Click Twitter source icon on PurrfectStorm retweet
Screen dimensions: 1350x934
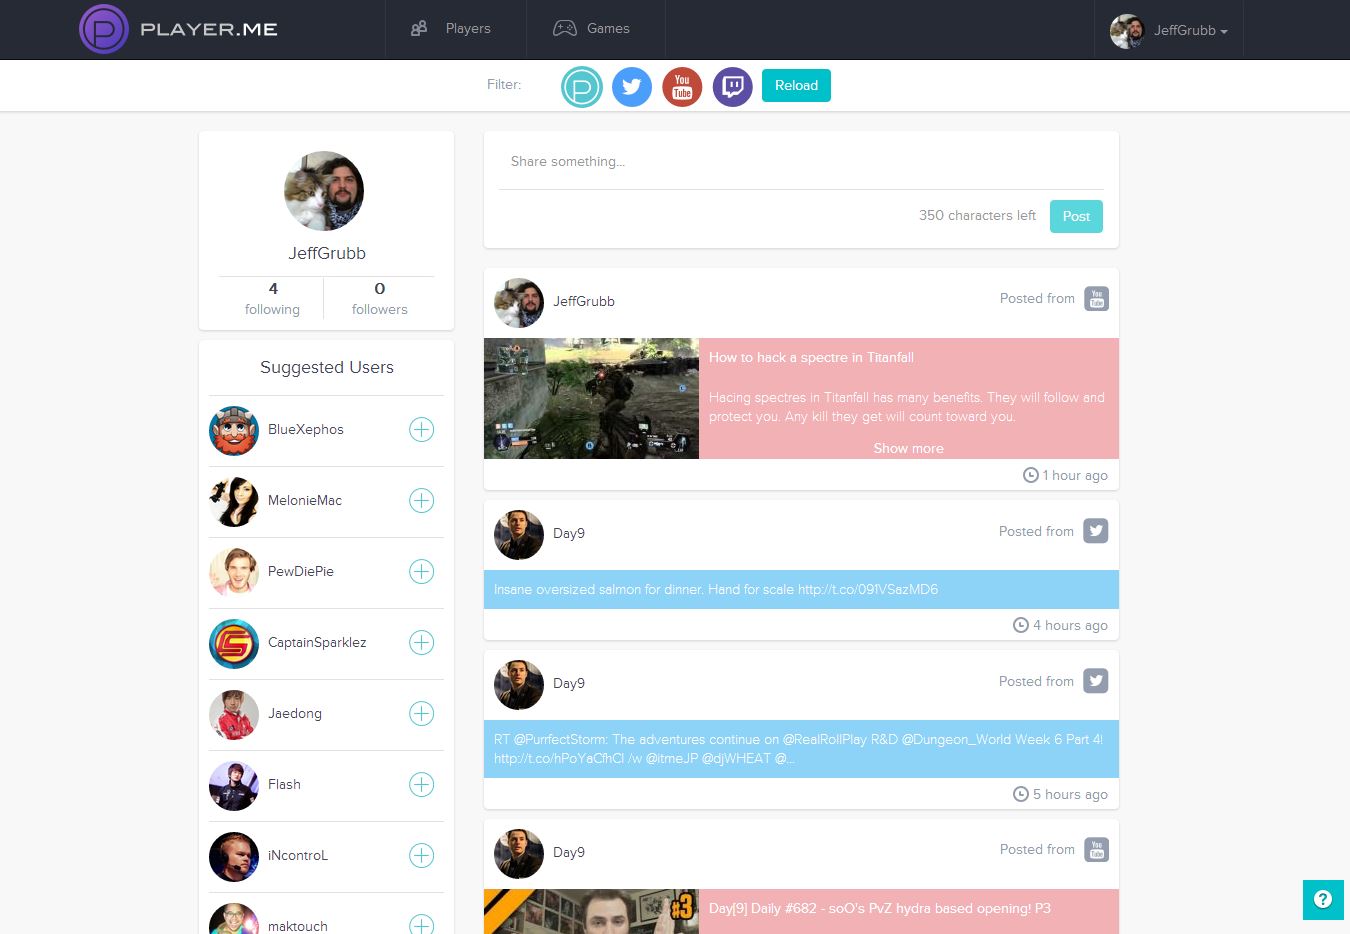1096,681
